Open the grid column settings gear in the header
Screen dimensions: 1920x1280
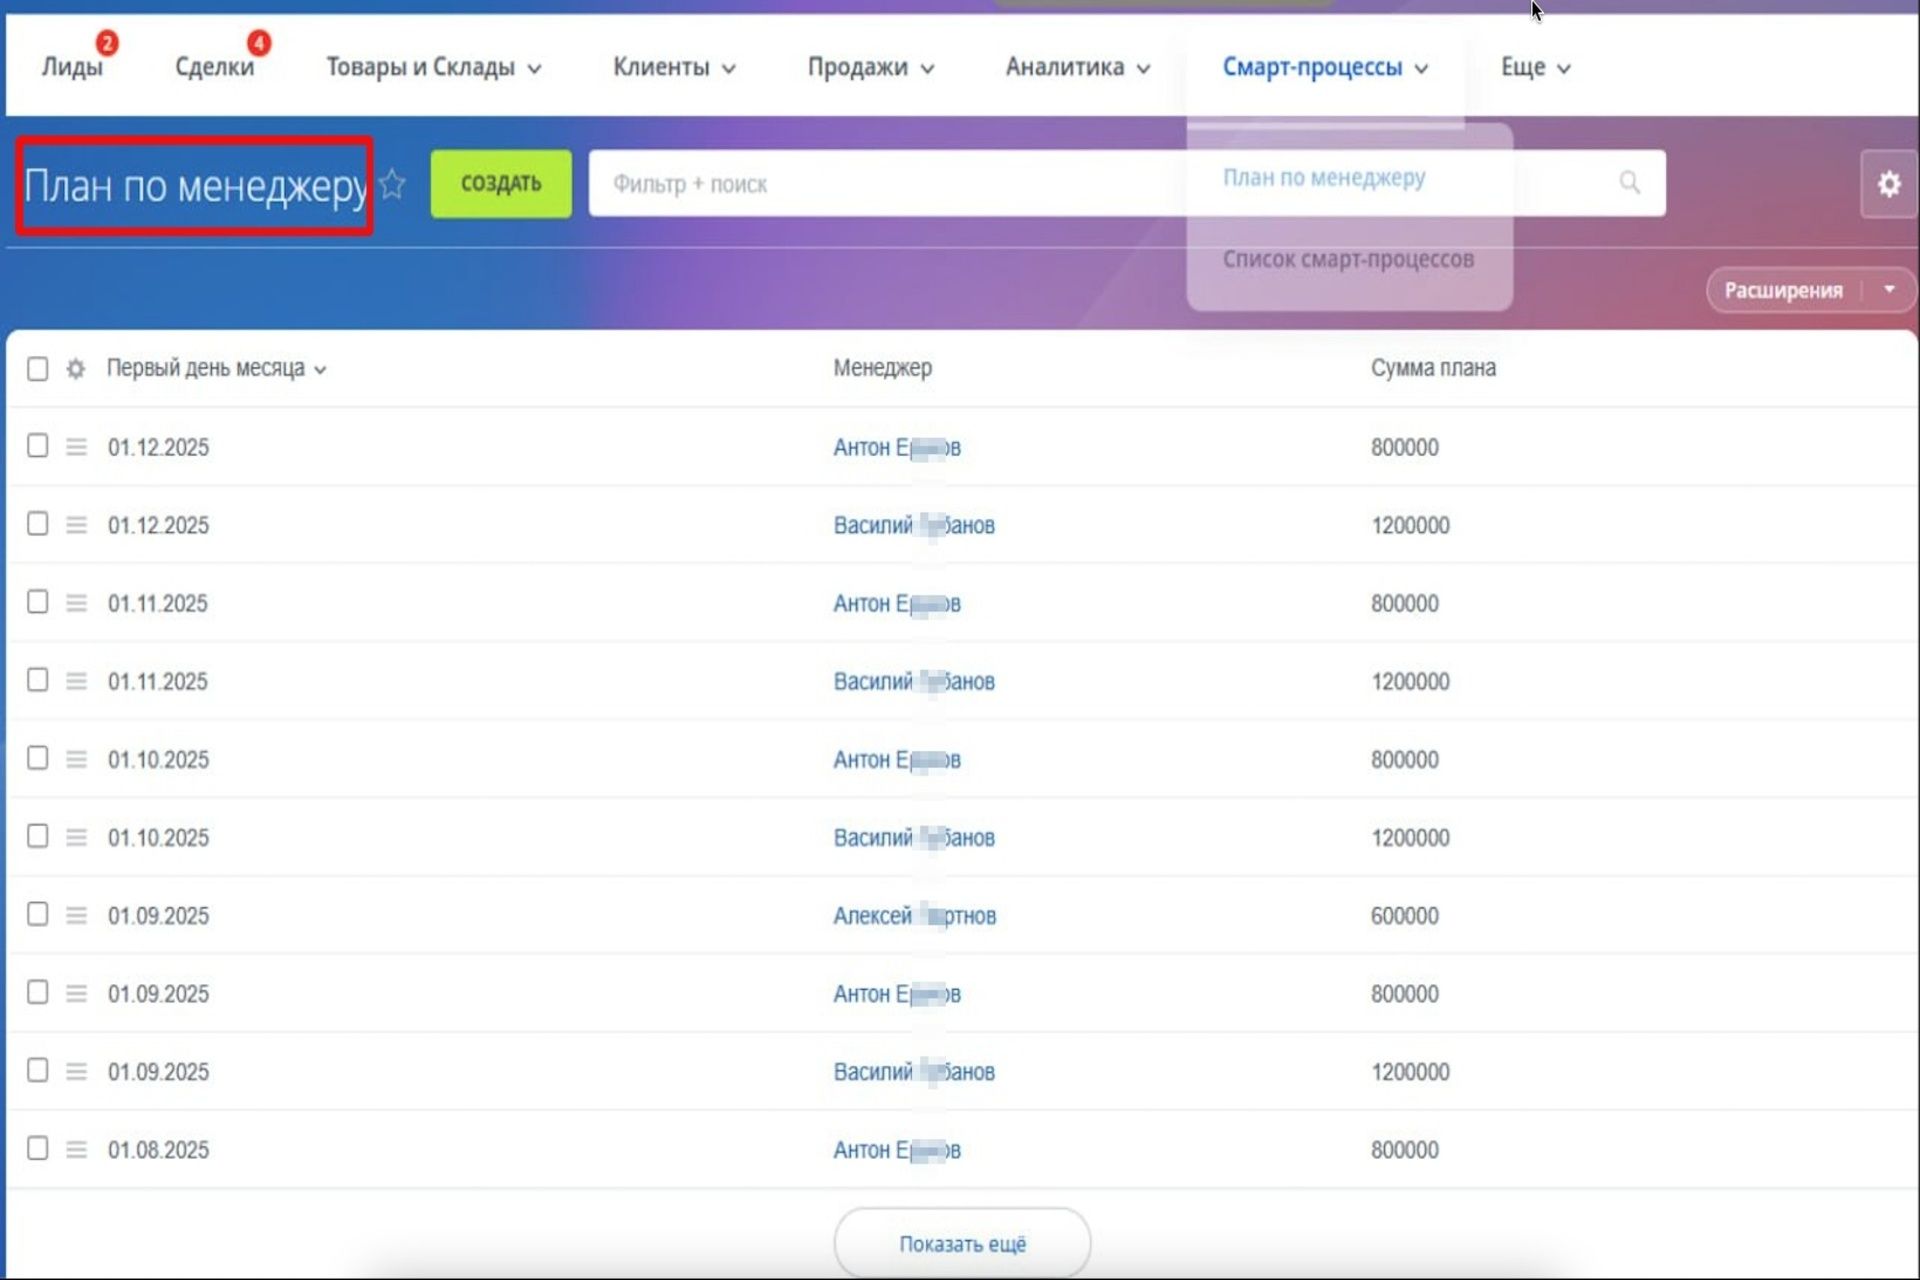click(76, 369)
